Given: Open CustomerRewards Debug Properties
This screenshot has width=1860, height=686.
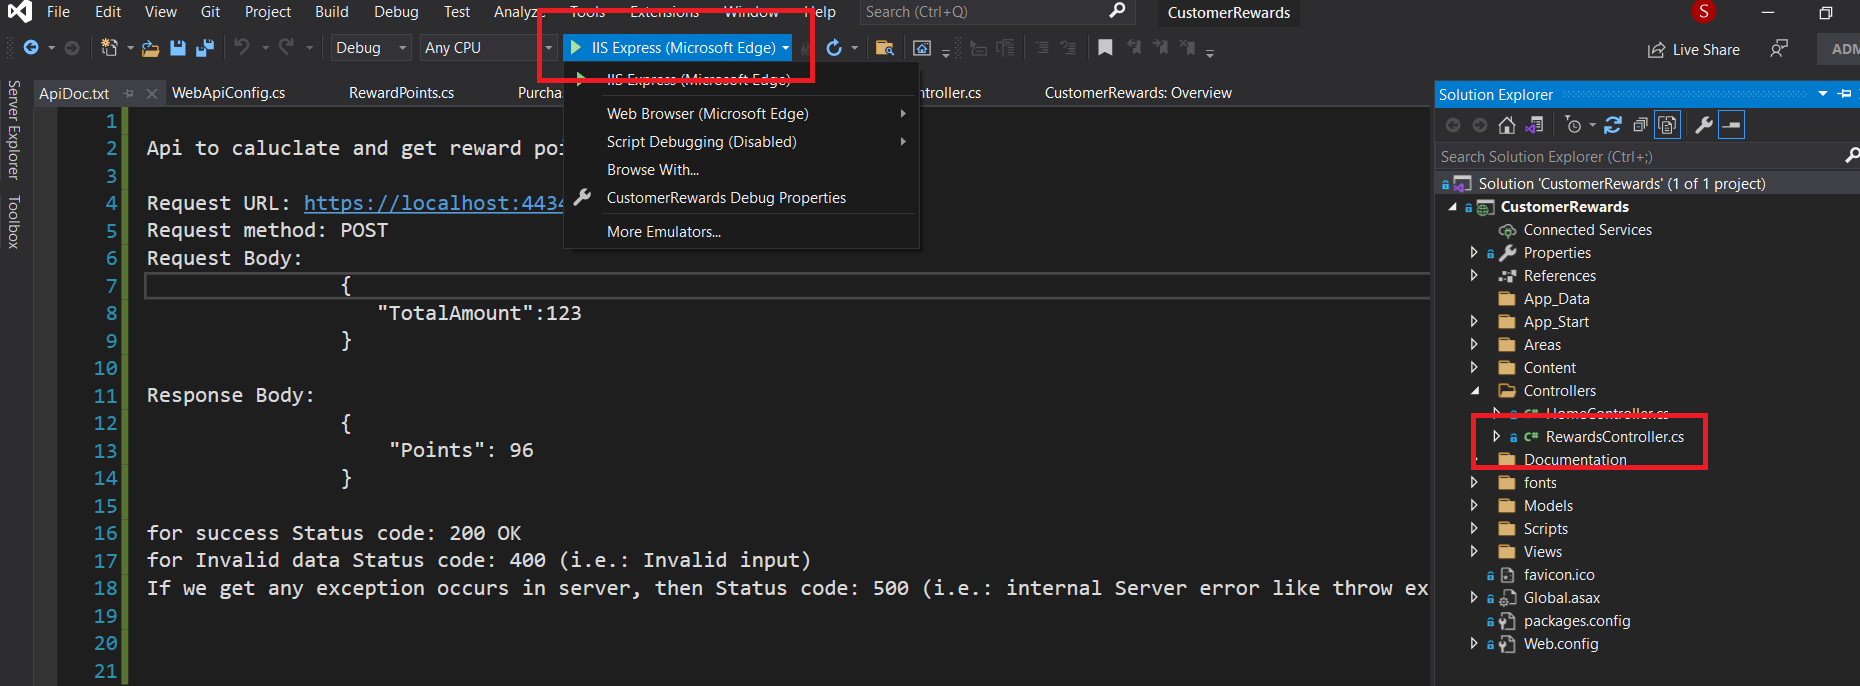Looking at the screenshot, I should click(742, 198).
